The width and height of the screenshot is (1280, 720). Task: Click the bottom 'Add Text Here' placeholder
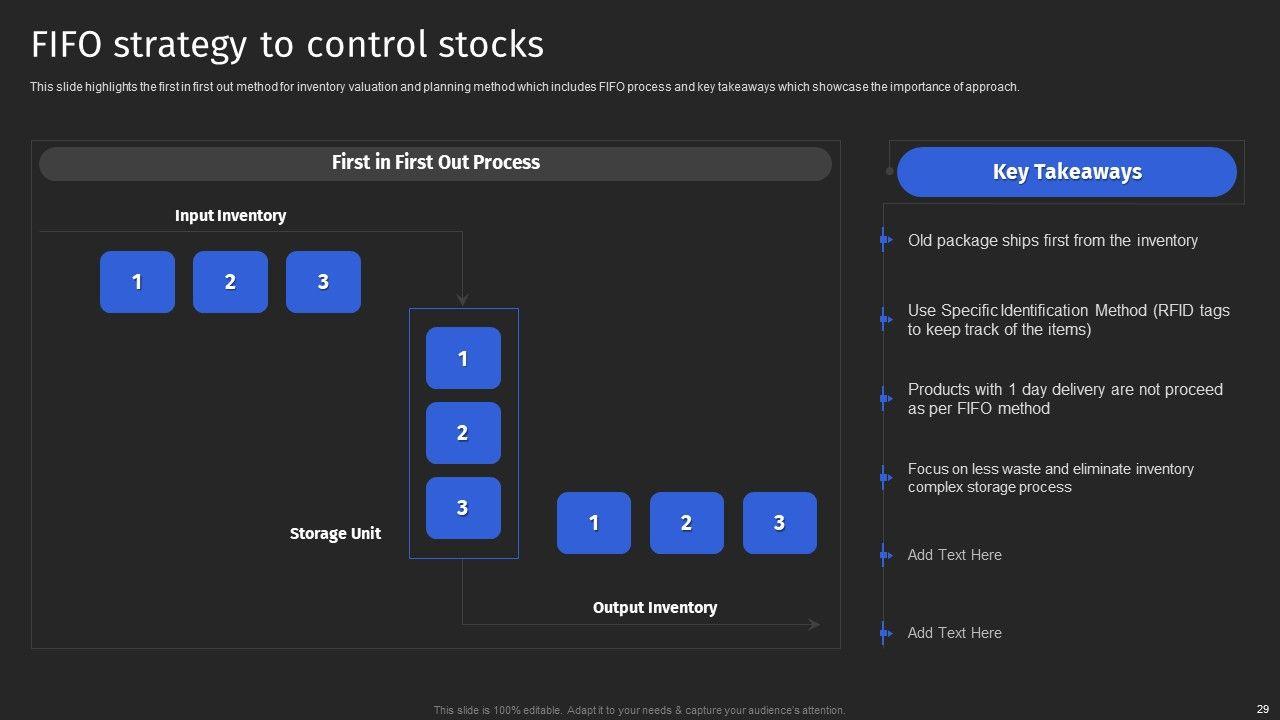pyautogui.click(x=954, y=633)
